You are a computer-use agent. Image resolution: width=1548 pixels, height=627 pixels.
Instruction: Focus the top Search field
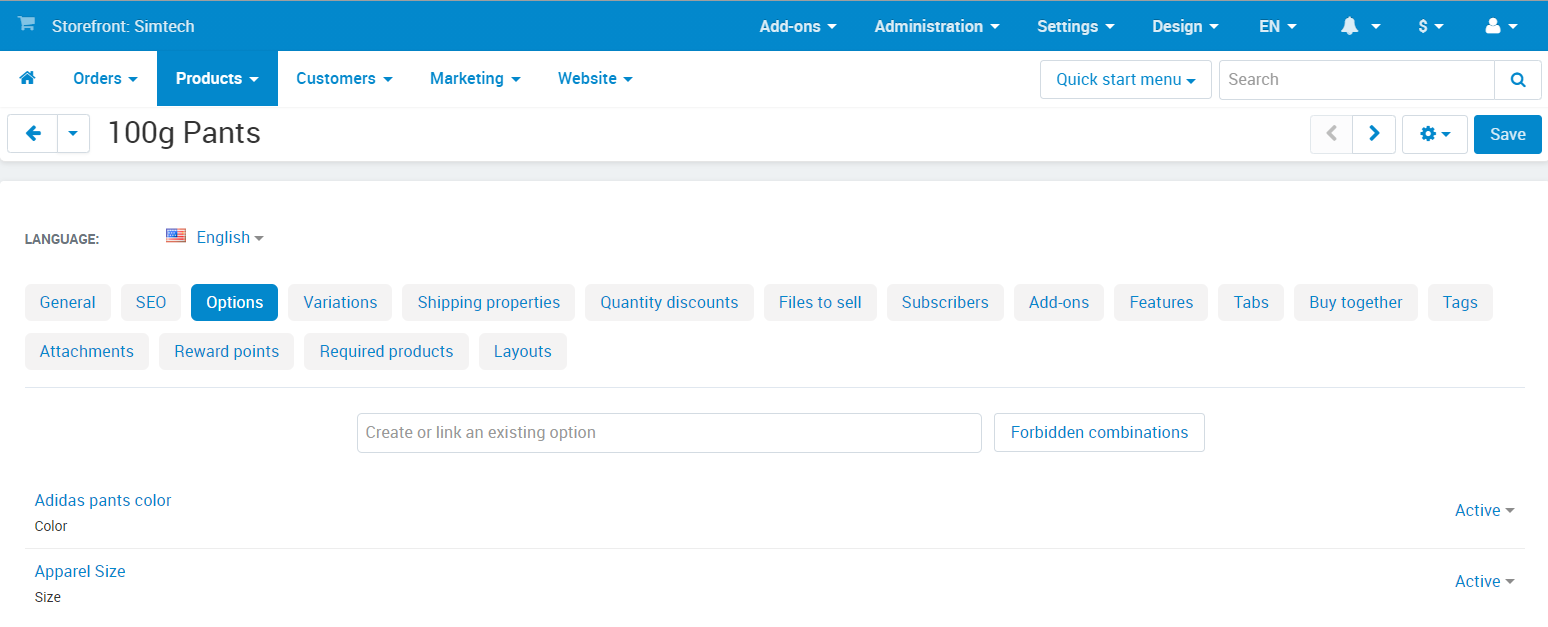click(x=1357, y=80)
